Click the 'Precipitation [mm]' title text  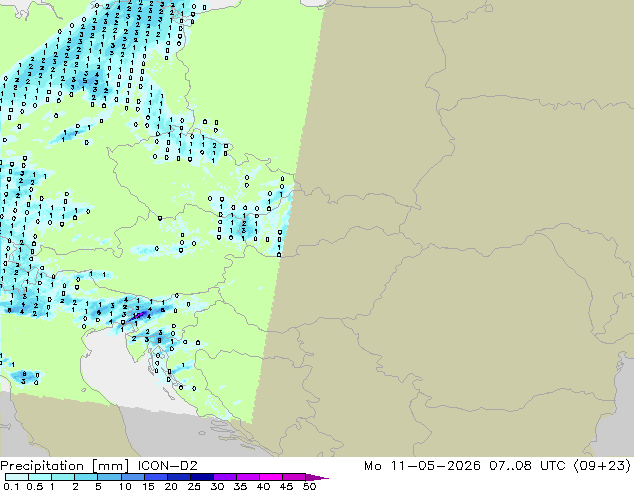tap(65, 466)
